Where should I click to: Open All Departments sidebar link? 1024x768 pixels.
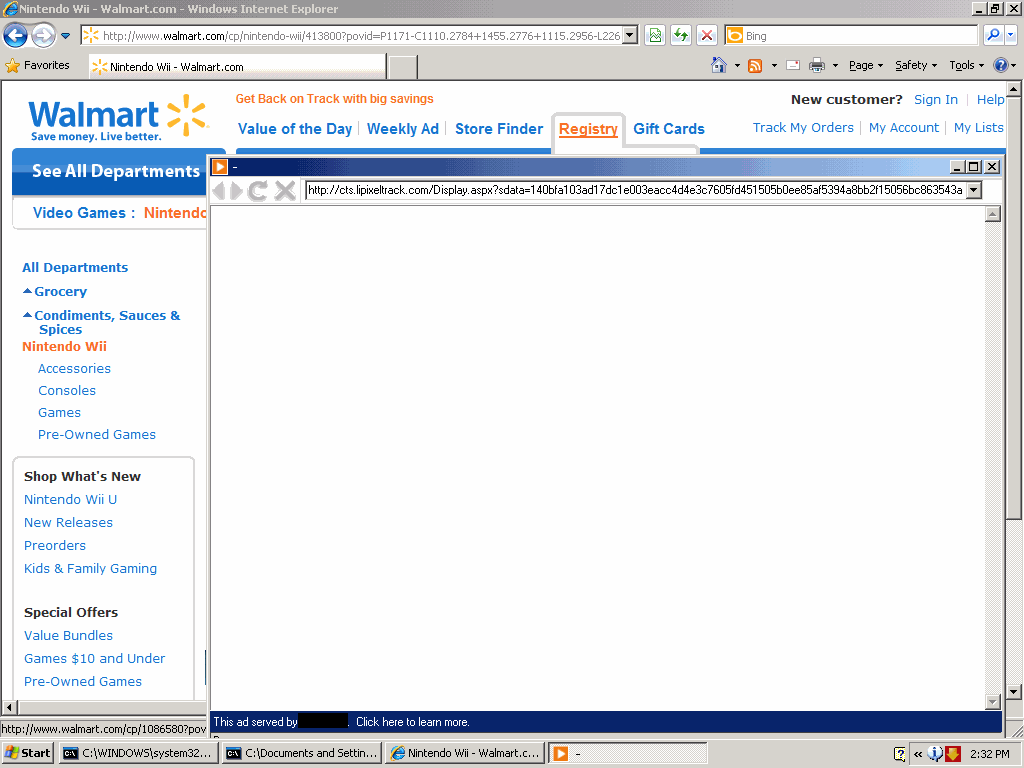[x=75, y=267]
